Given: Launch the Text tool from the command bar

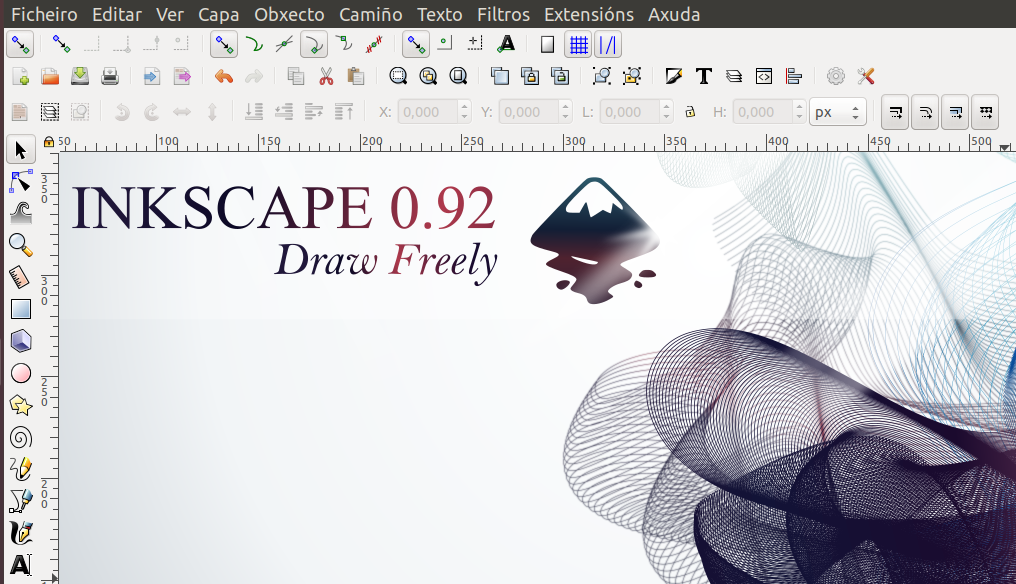Looking at the screenshot, I should coord(701,76).
